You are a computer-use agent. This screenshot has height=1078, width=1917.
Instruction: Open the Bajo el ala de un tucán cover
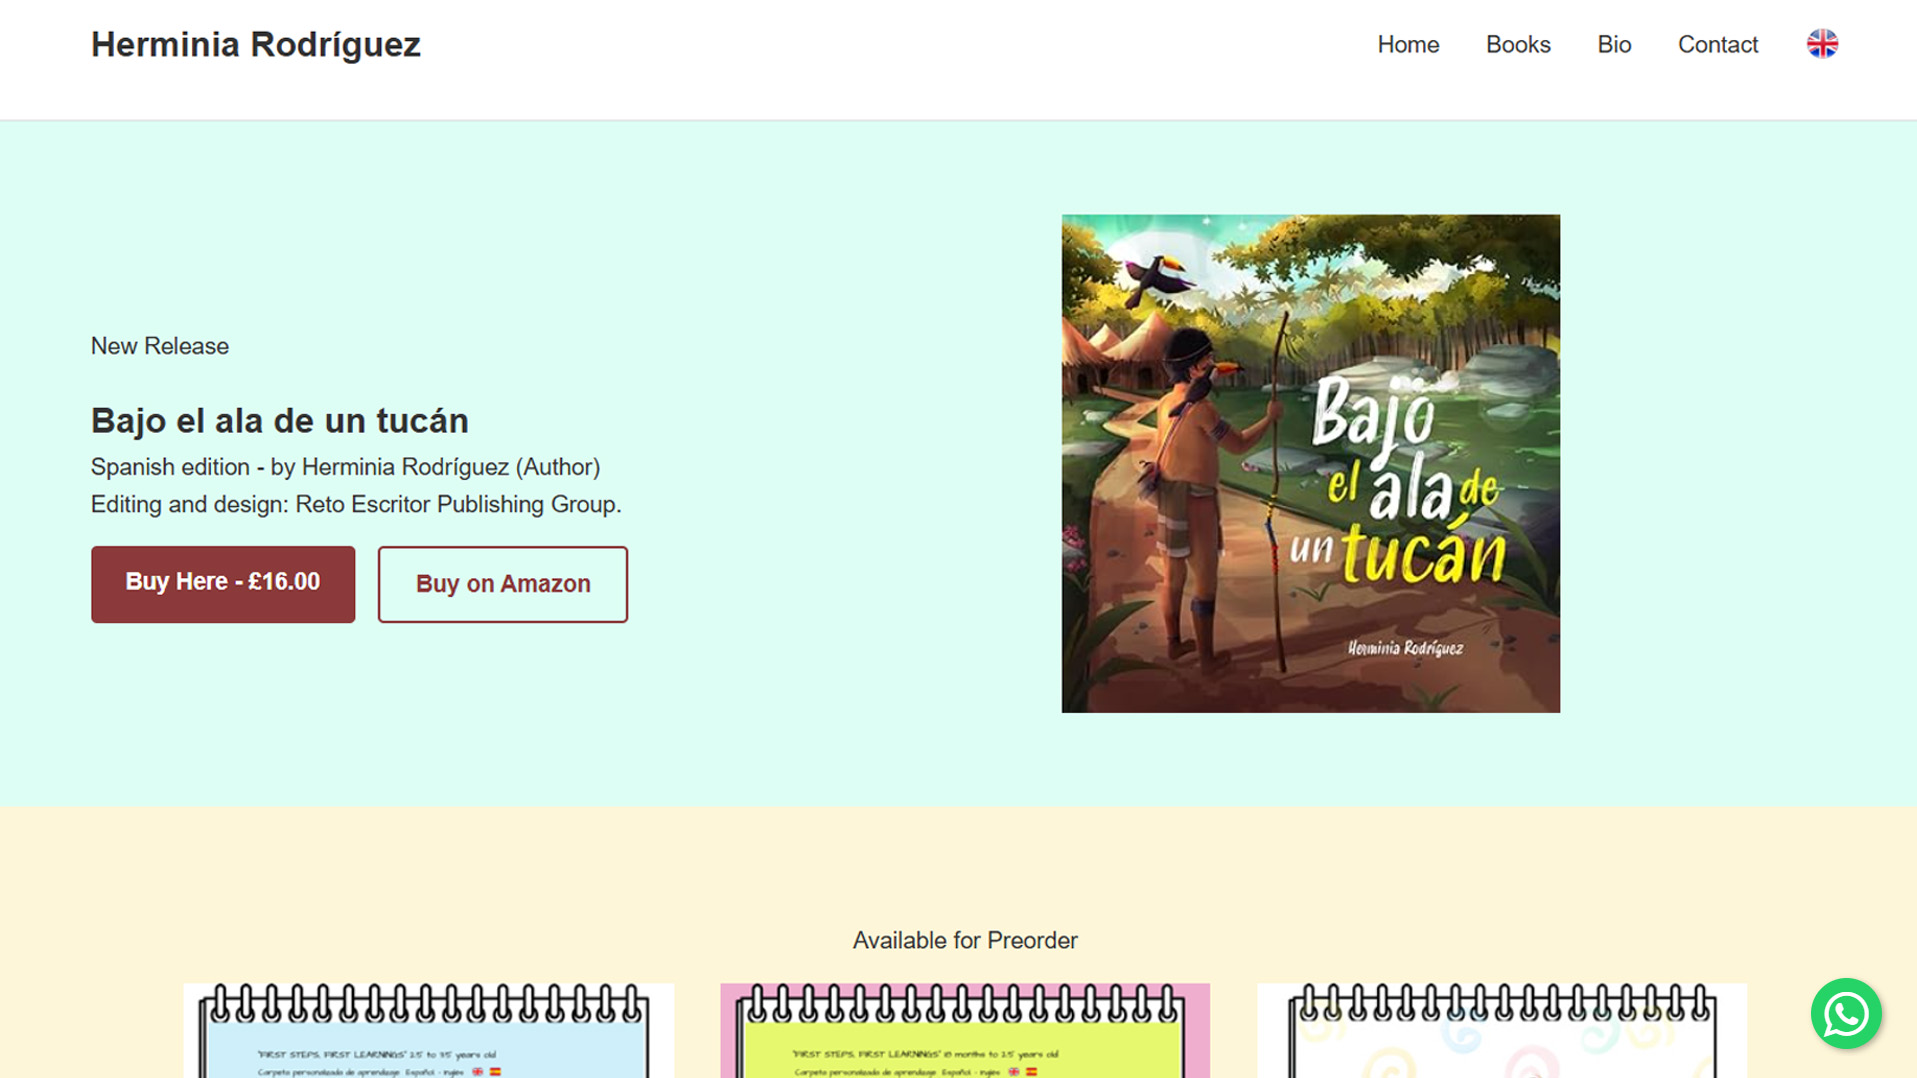coord(1310,463)
